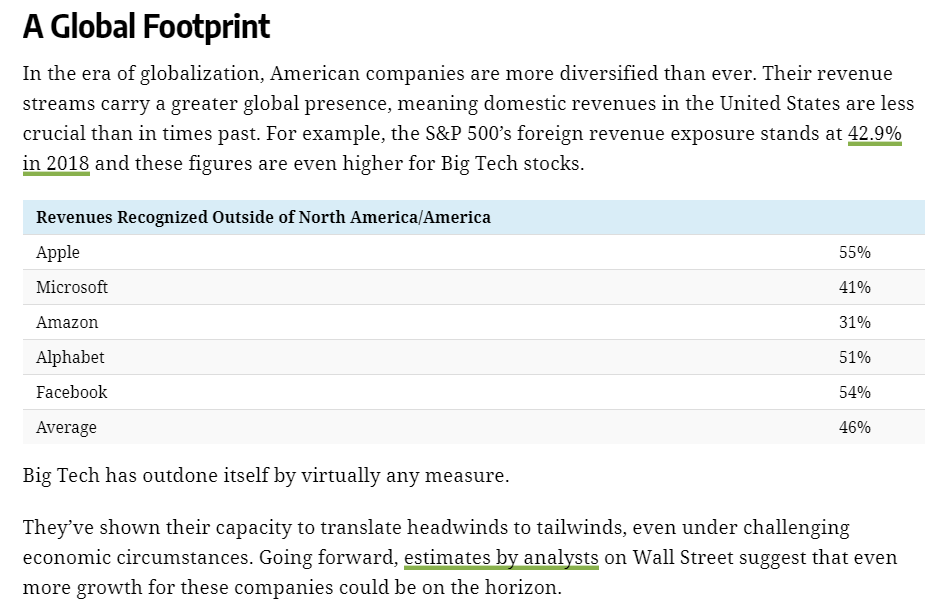The image size is (931, 613).
Task: Open the '42.9% in 2018' link
Action: [x=874, y=134]
